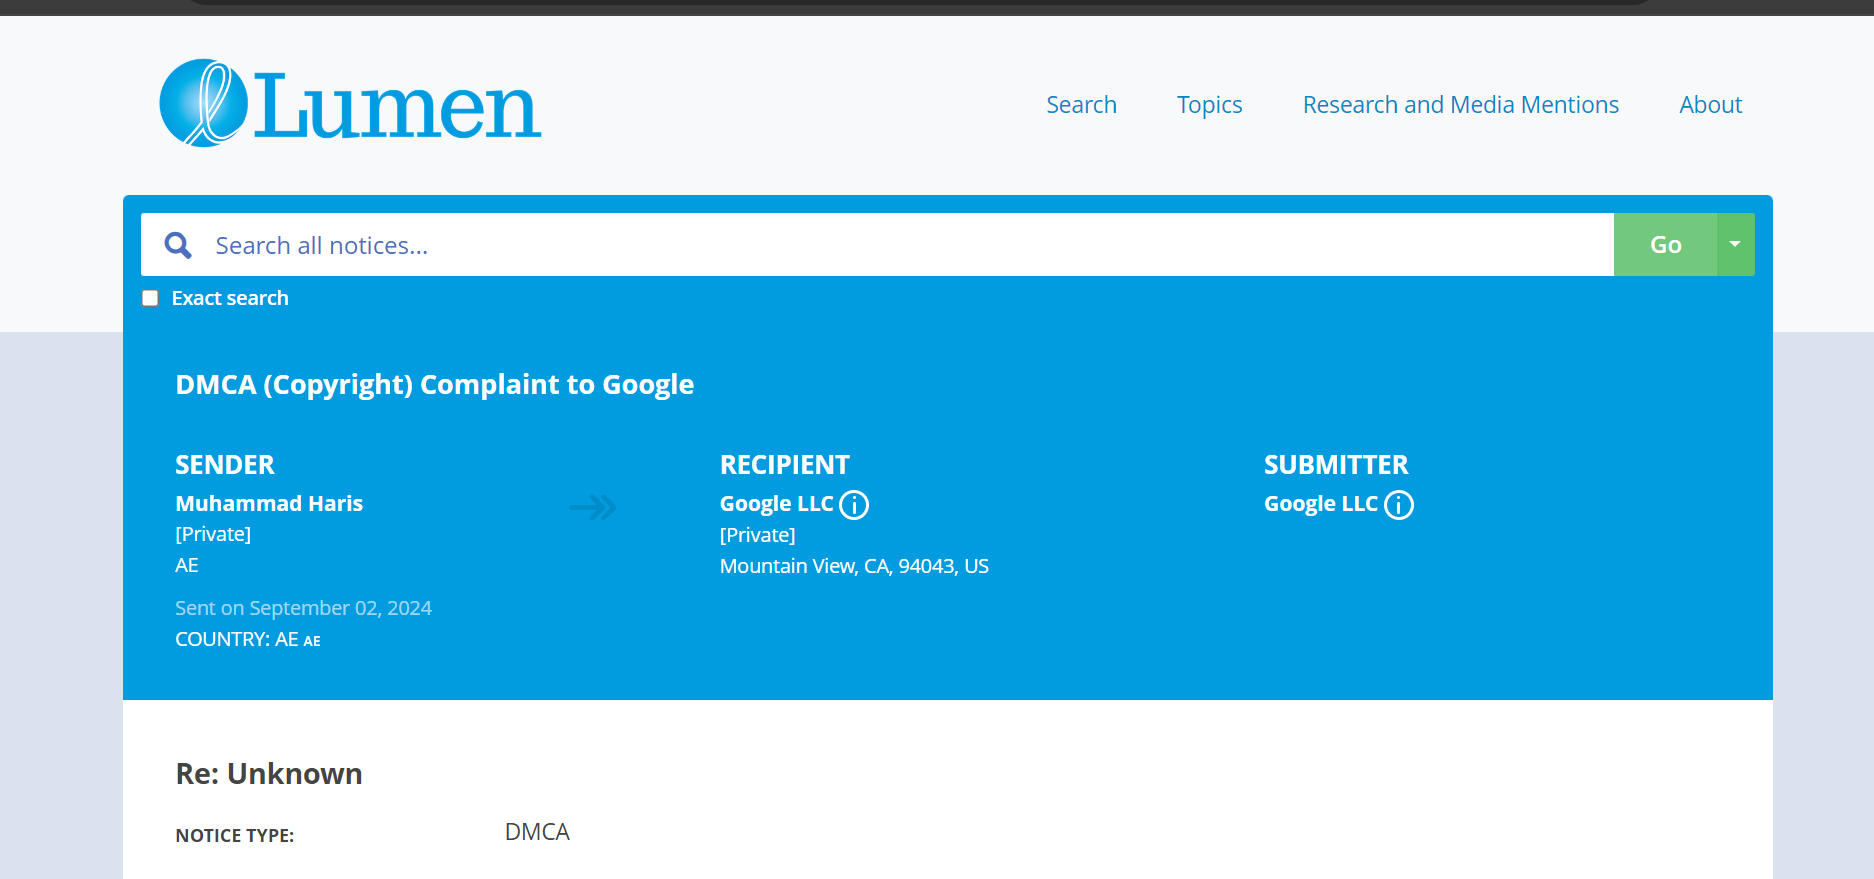Click [Private] under recipient Google LLC

758,535
